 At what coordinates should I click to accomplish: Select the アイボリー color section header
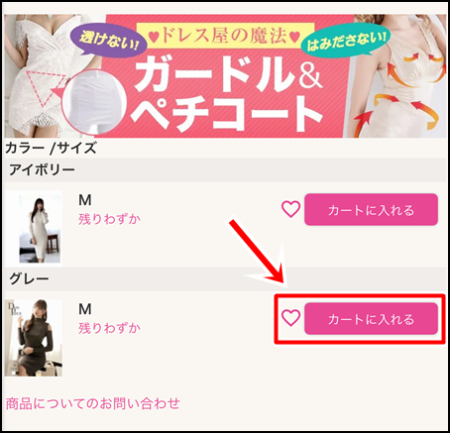[225, 170]
